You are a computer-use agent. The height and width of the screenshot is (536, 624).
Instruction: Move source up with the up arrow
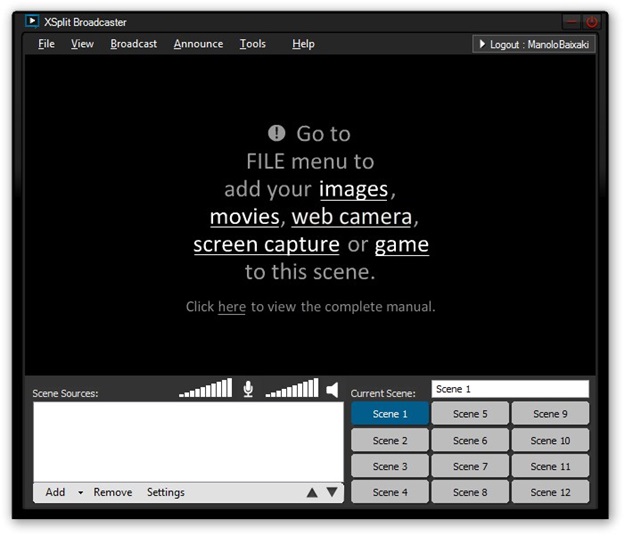(312, 493)
